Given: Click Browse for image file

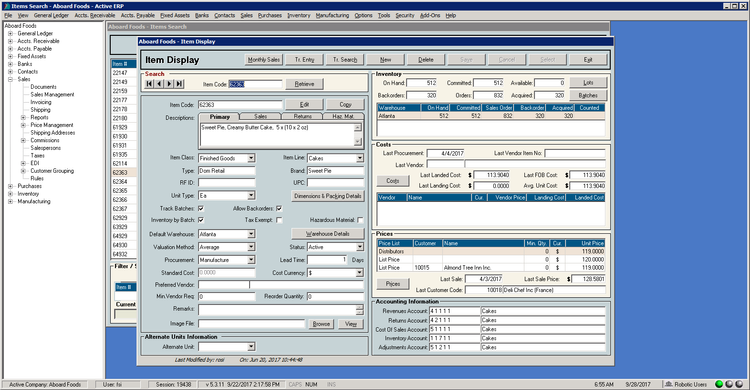Looking at the screenshot, I should [x=321, y=324].
